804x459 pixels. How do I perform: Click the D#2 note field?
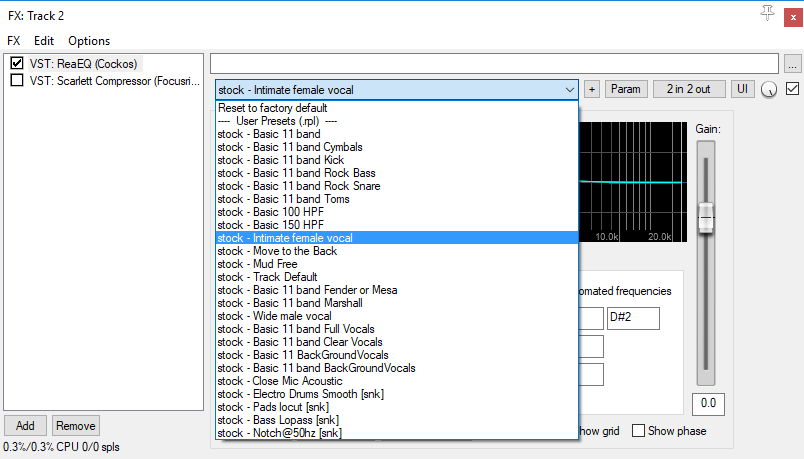pyautogui.click(x=633, y=318)
